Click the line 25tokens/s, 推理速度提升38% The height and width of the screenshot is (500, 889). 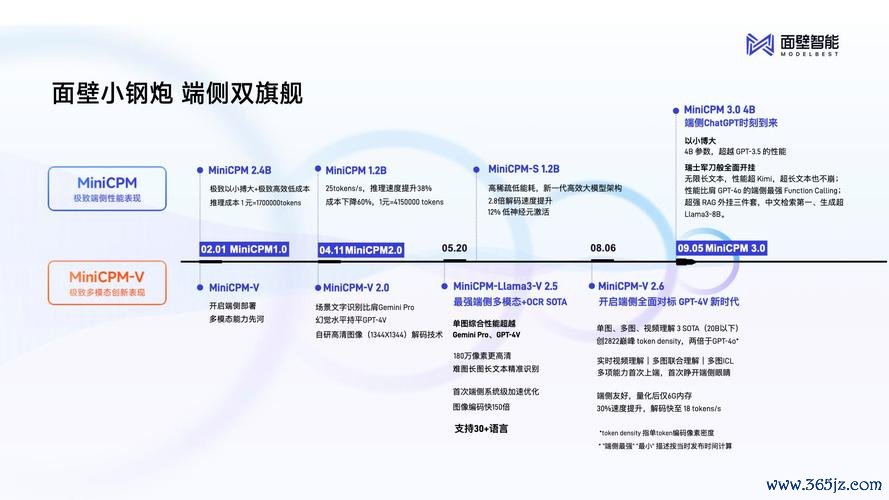pos(378,188)
